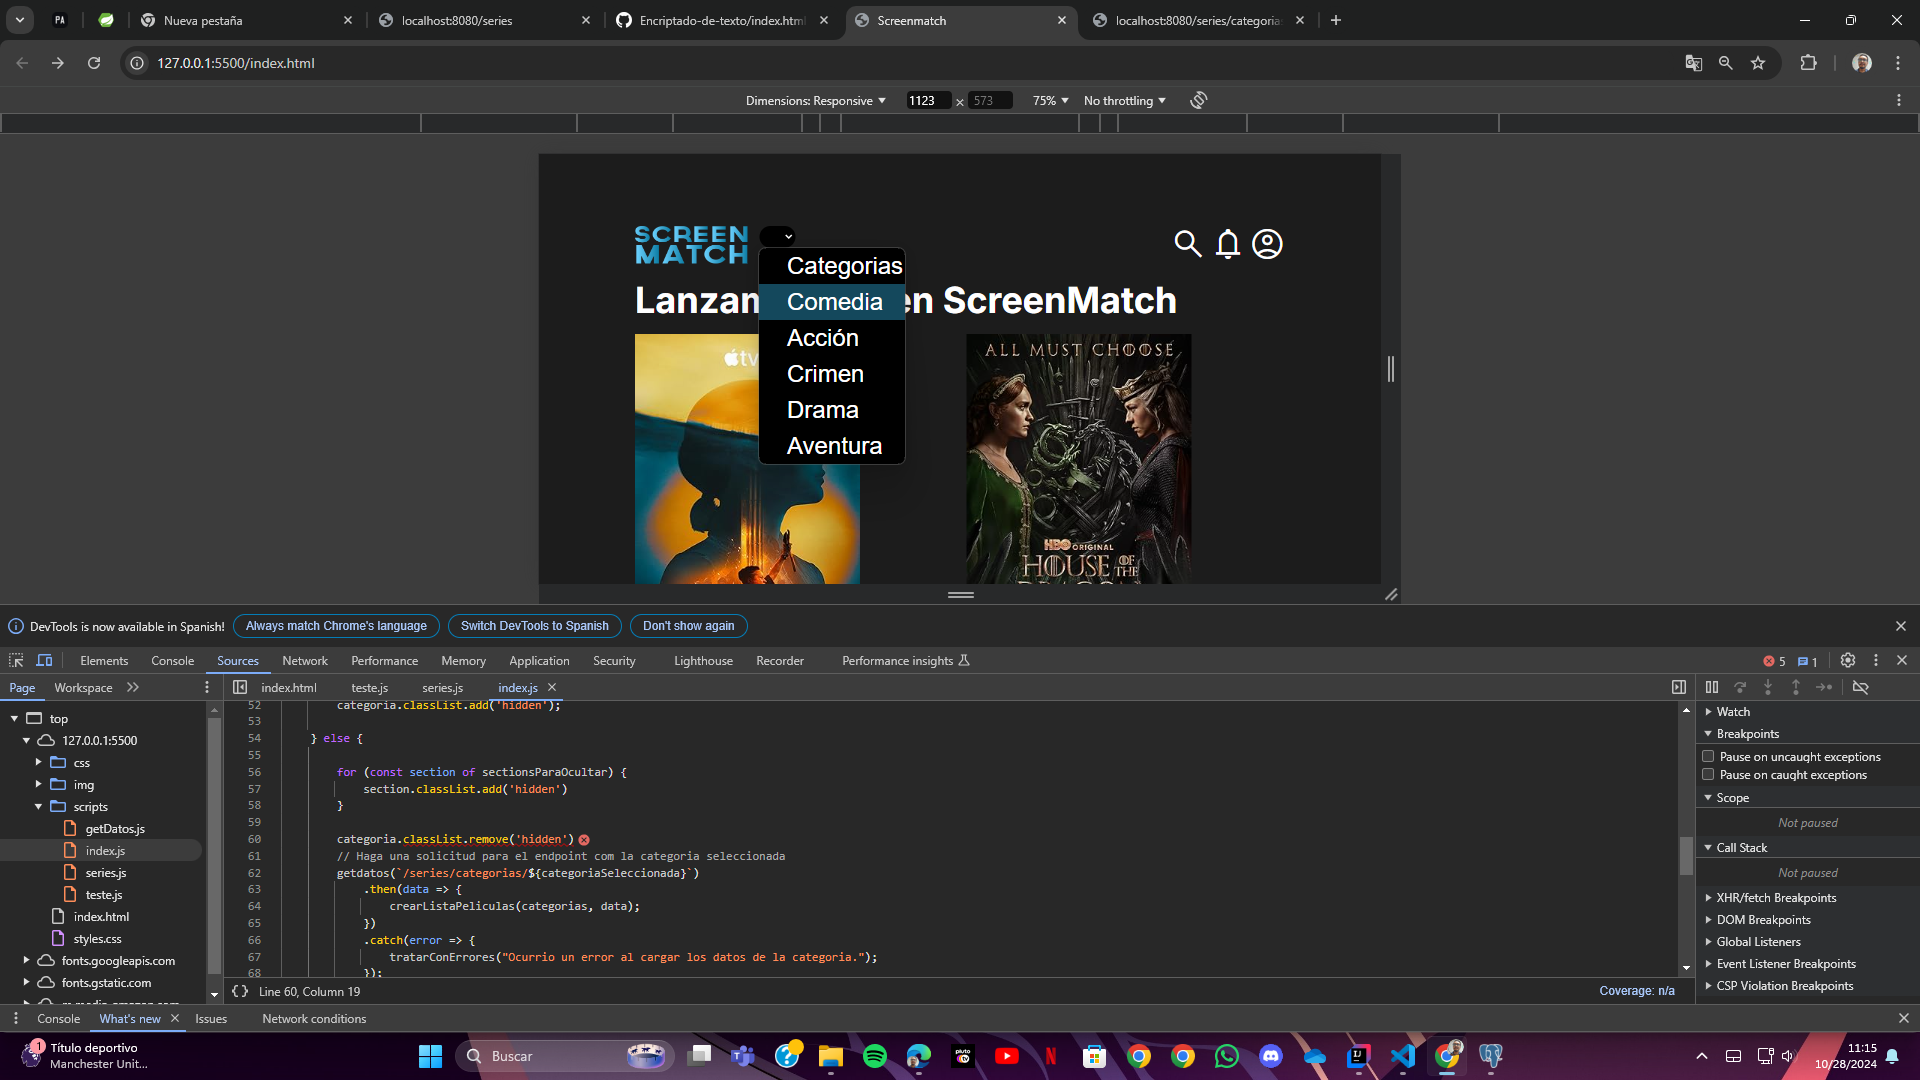This screenshot has height=1080, width=1920.
Task: Click Always match Chrome's language button
Action: click(x=336, y=626)
